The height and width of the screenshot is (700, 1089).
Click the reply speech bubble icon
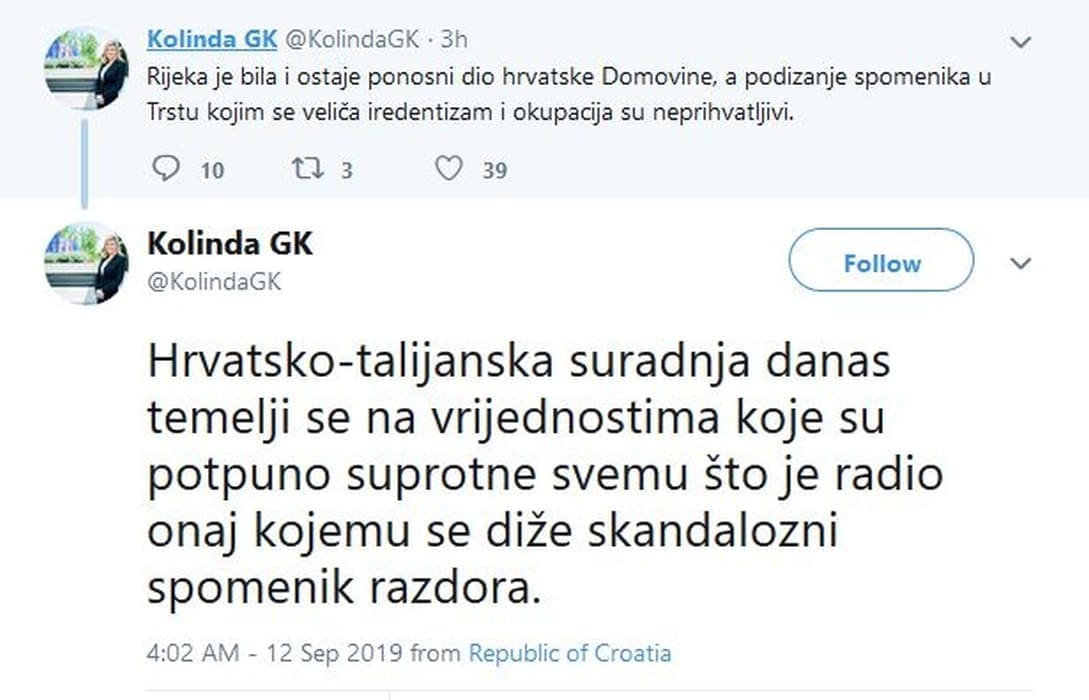coord(165,169)
